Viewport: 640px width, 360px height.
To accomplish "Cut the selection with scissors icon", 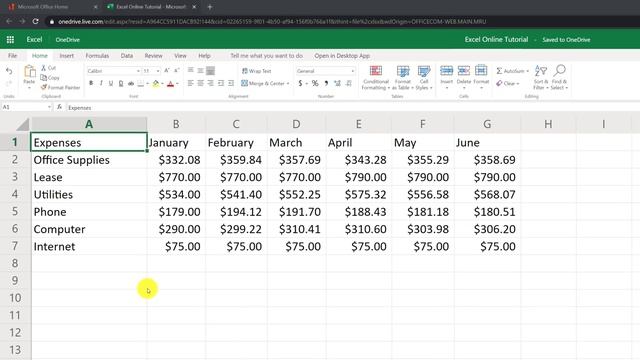I will [48, 68].
